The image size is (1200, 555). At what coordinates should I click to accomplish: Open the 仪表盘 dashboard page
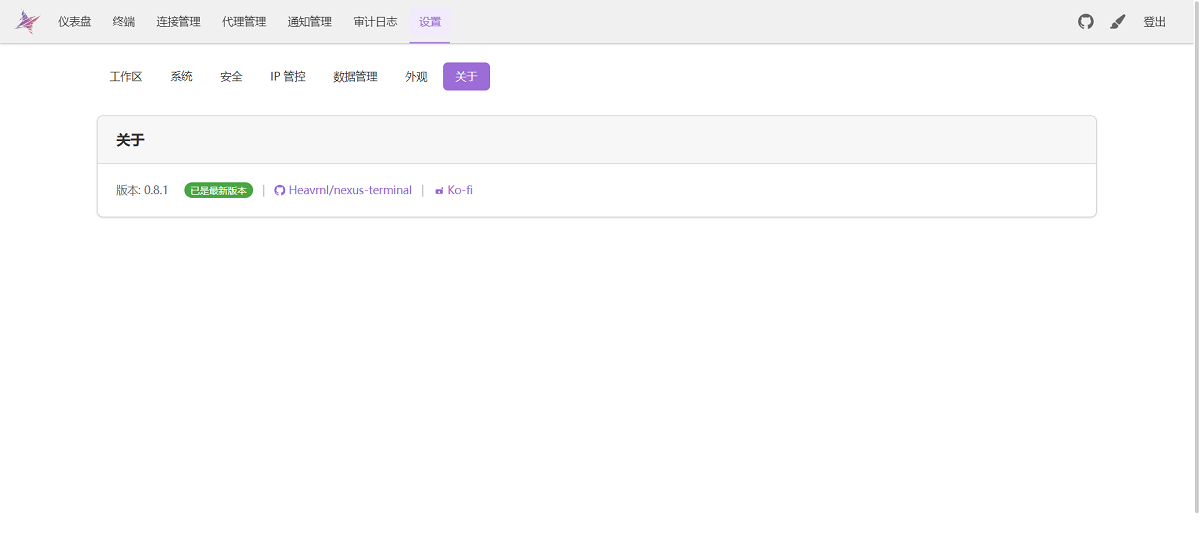click(x=75, y=22)
